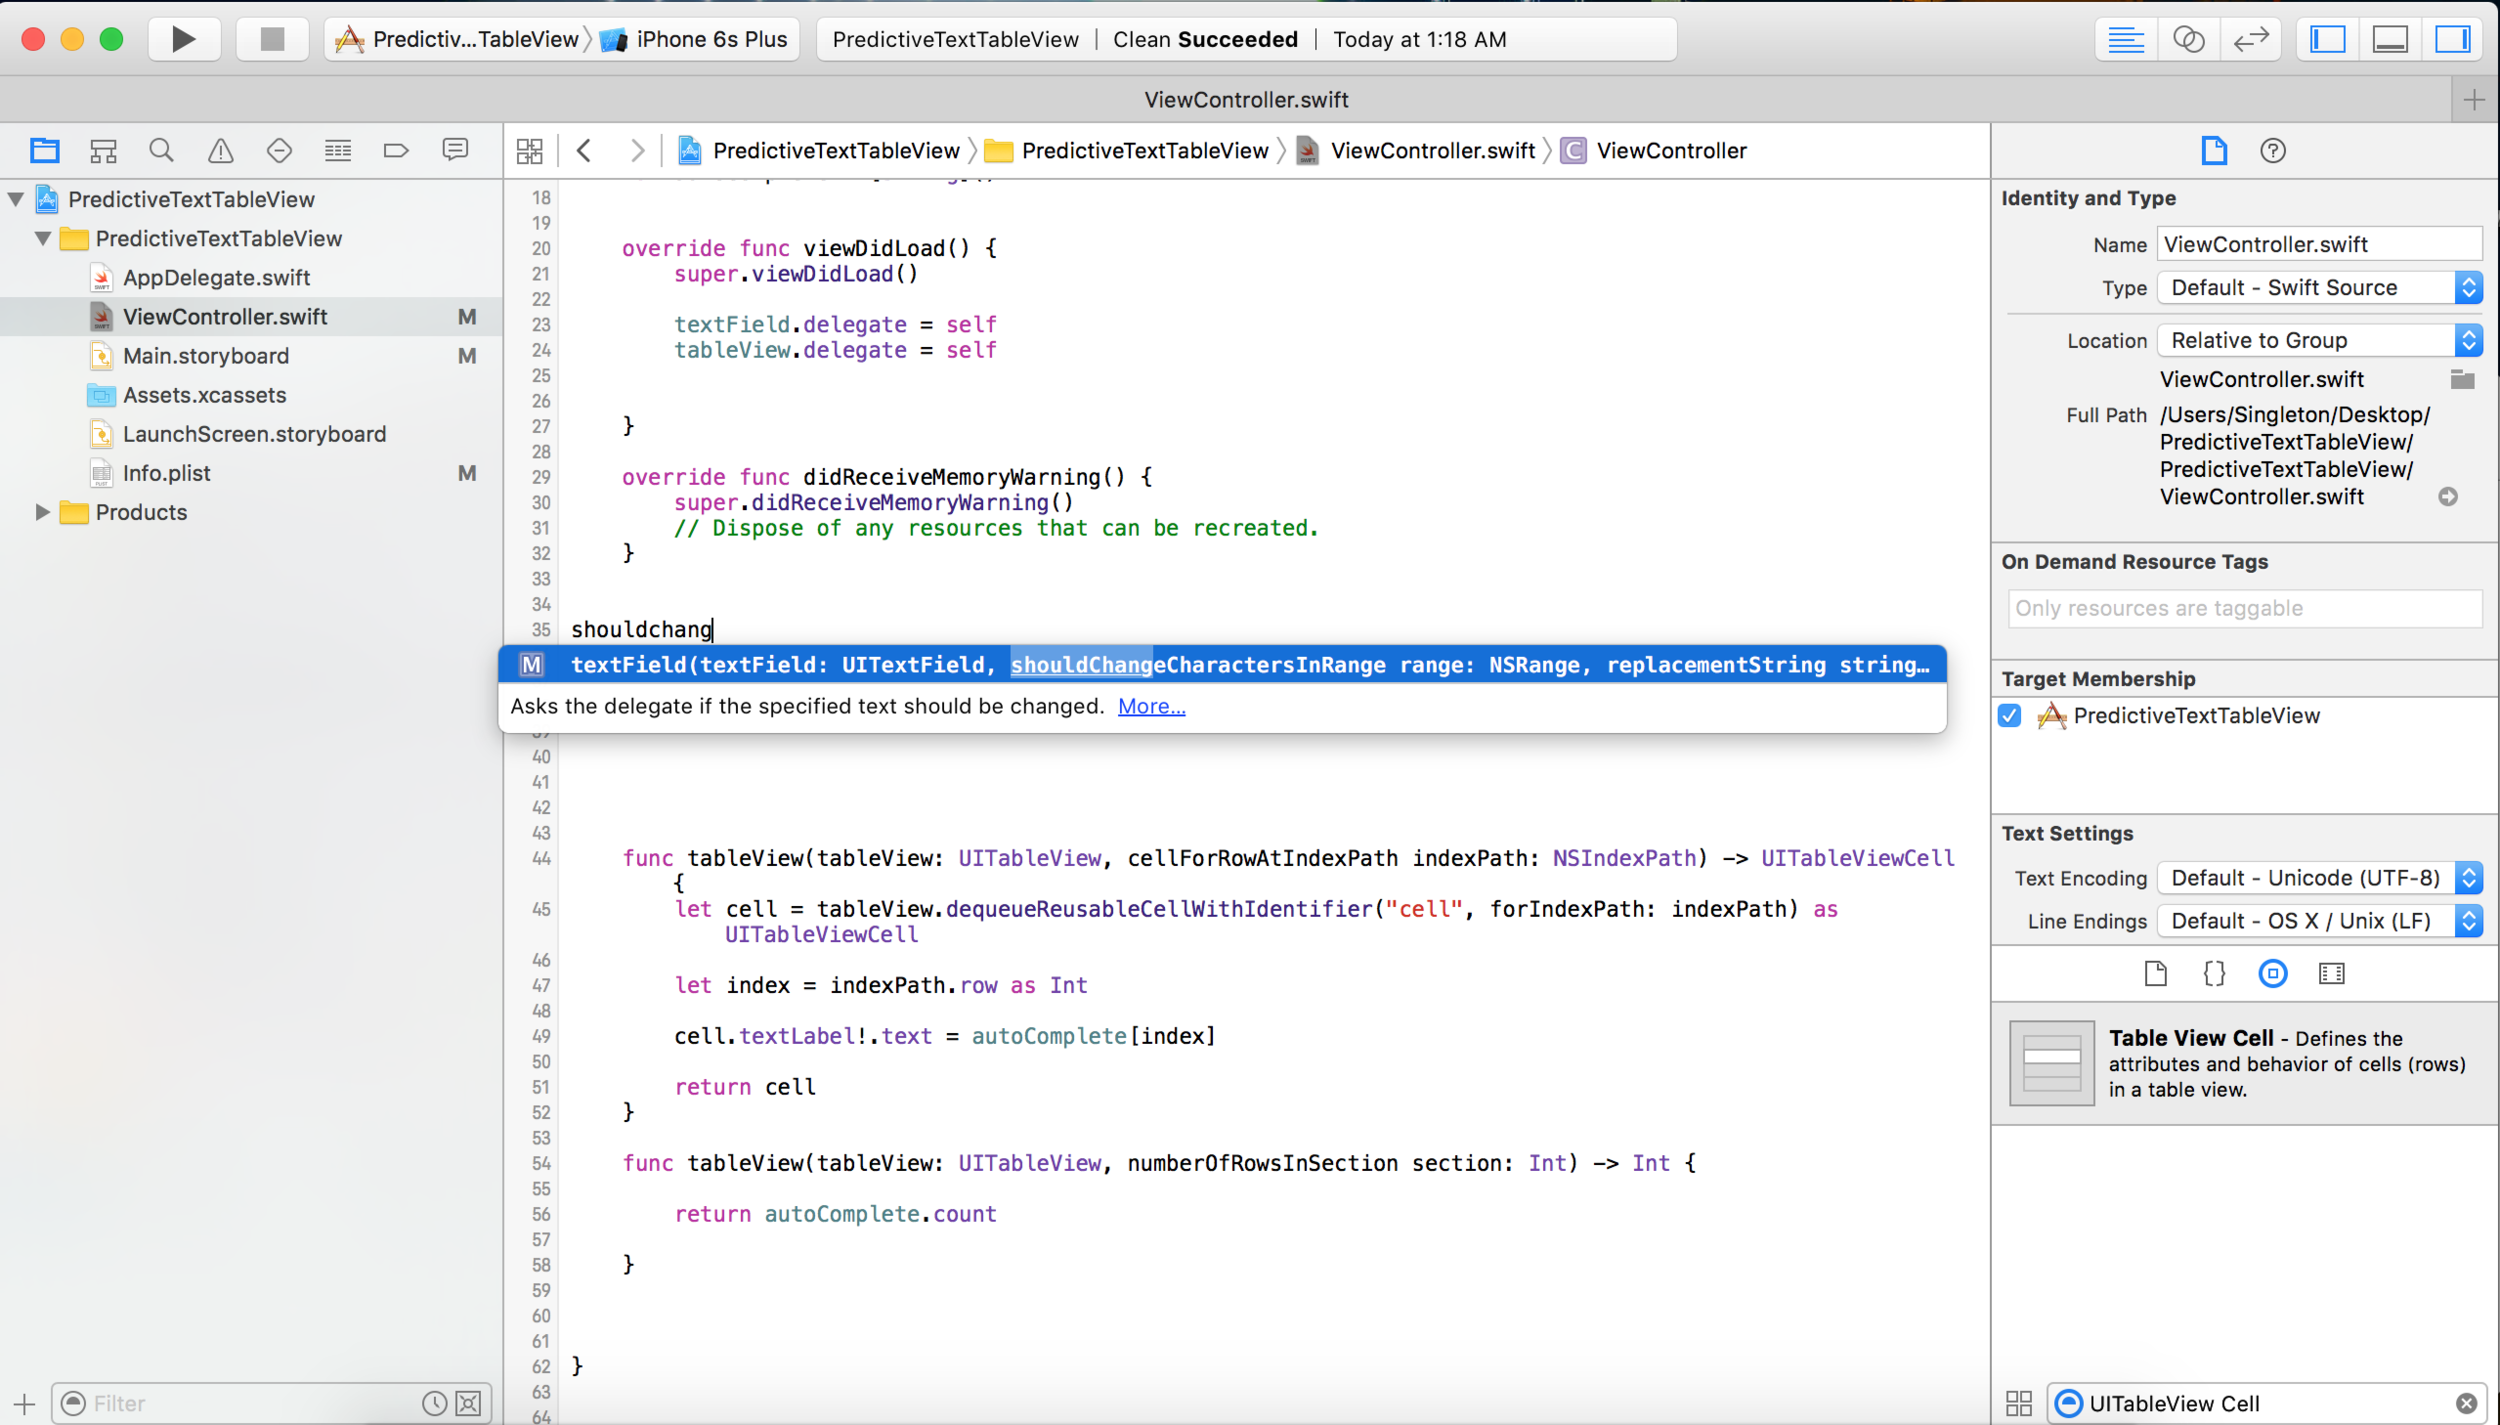2500x1425 pixels.
Task: Clear the UITableView Cell library filter
Action: pyautogui.click(x=2466, y=1403)
